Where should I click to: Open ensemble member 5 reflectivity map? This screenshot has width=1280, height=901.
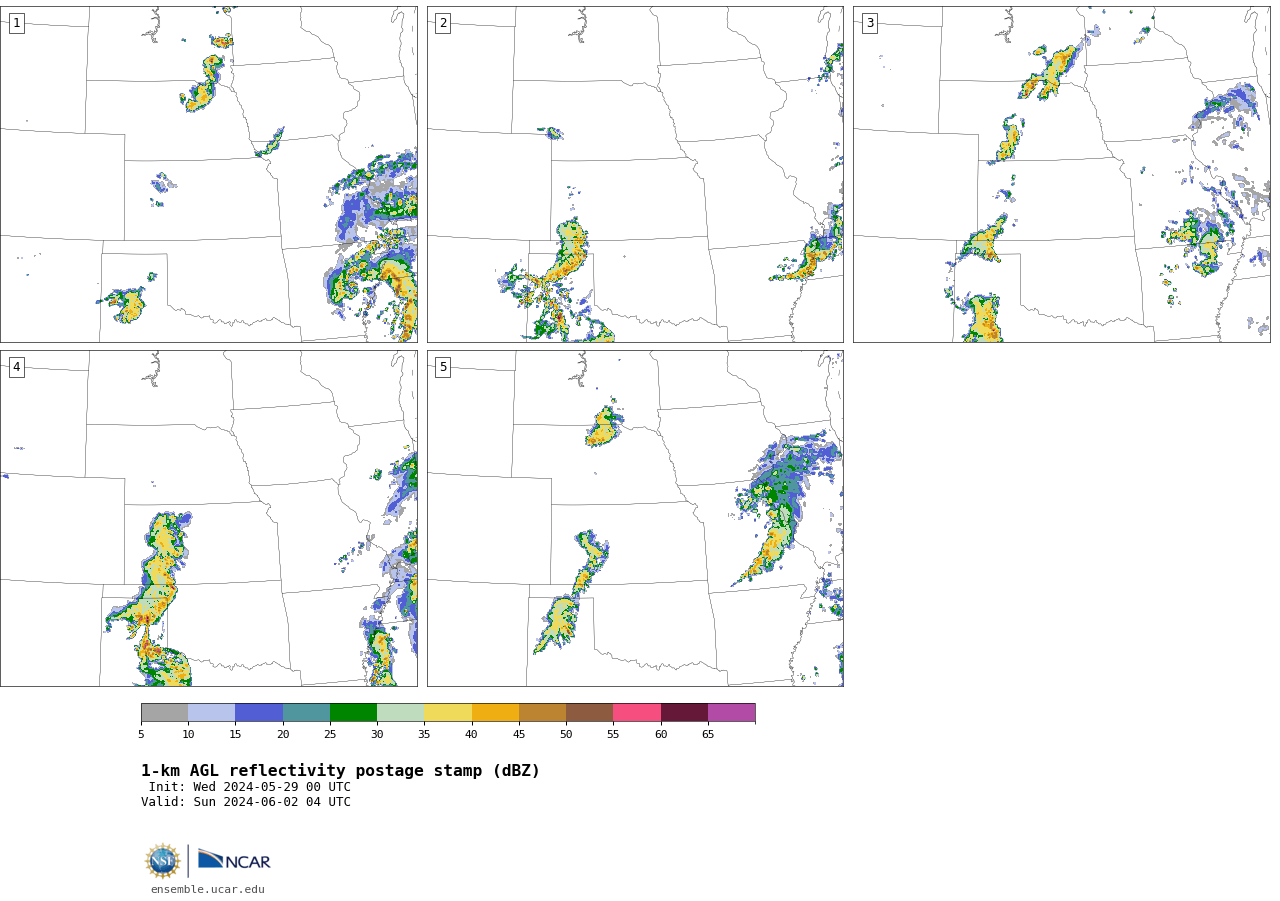[x=635, y=518]
